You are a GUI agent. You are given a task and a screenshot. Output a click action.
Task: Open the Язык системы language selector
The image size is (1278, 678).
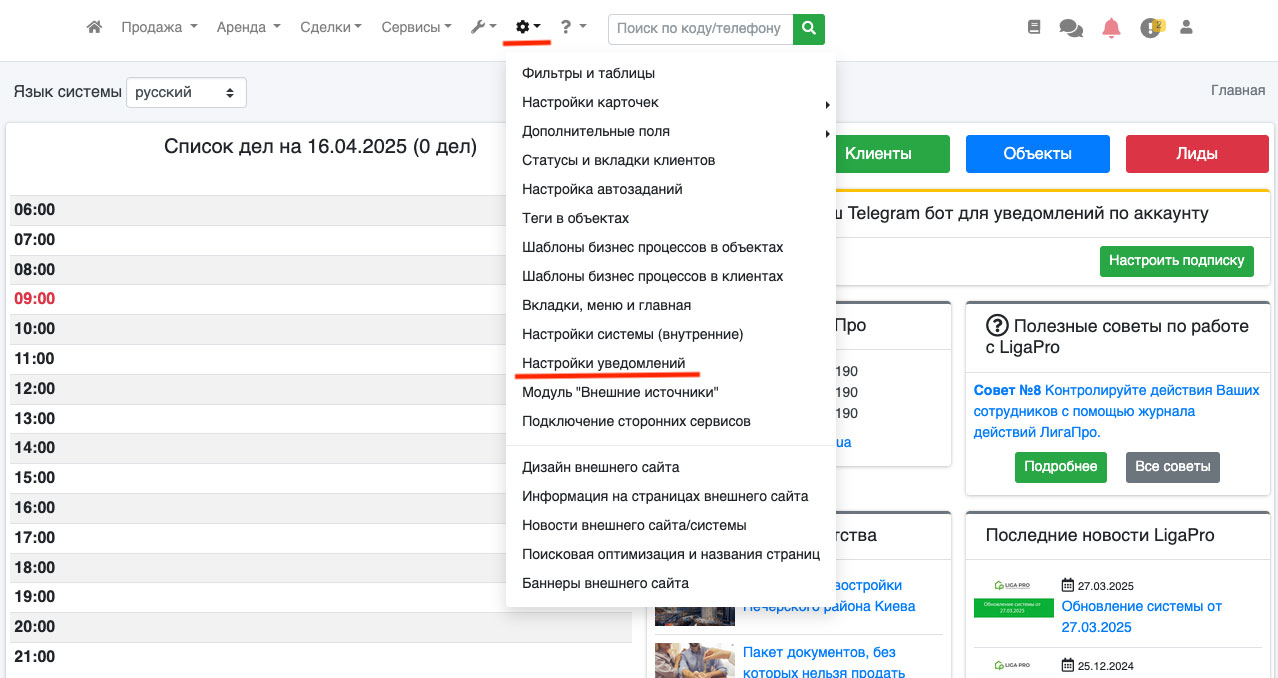(x=186, y=92)
